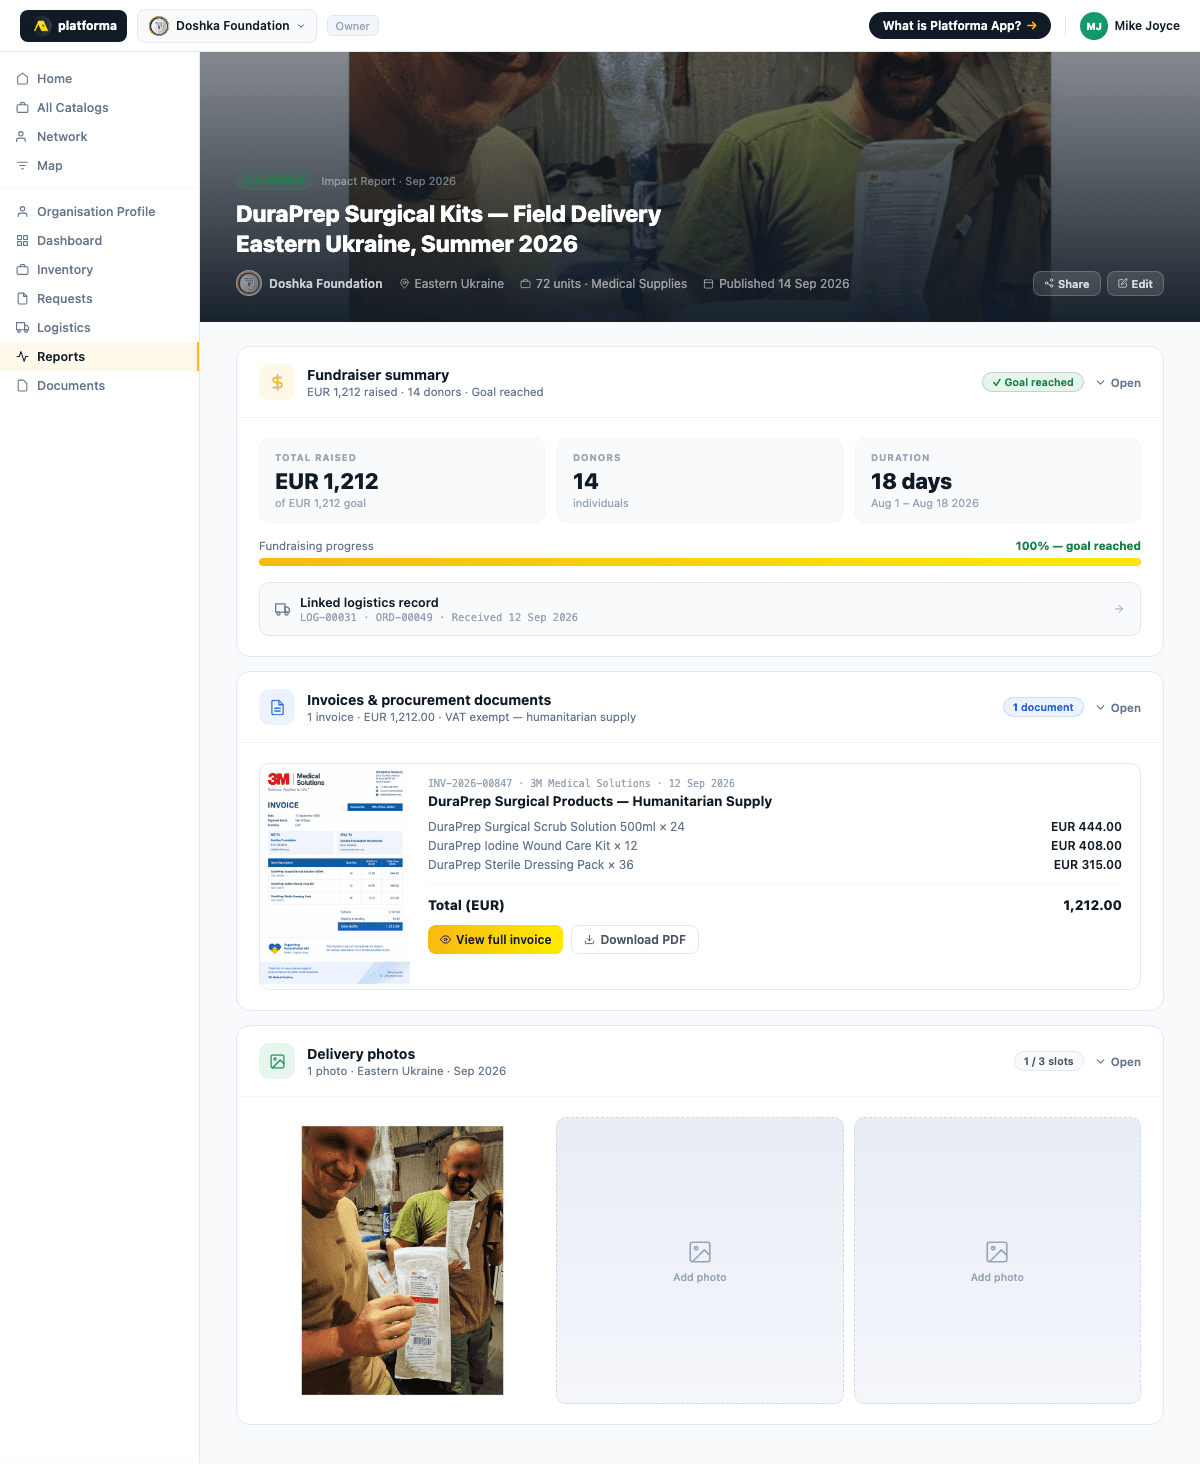Open the Doshka Foundation organisation dropdown
Viewport: 1200px width, 1464px height.
(227, 26)
